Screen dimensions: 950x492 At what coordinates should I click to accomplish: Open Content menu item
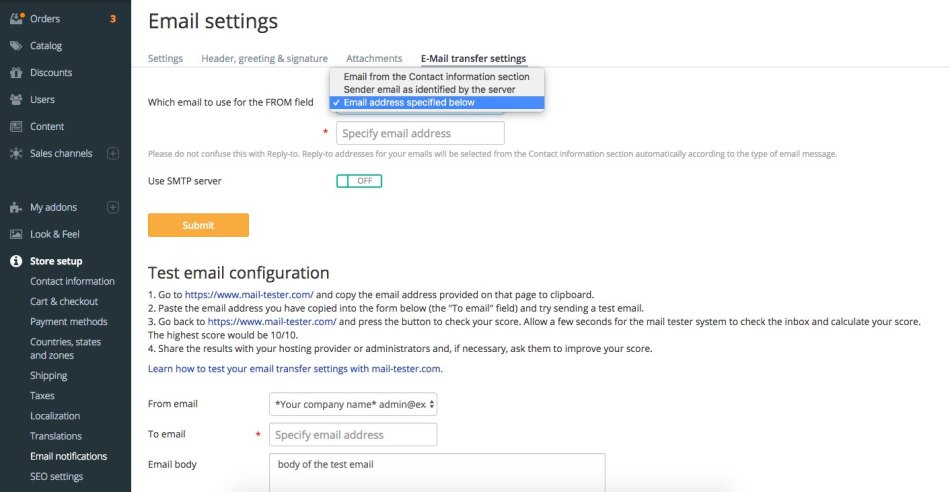tap(47, 127)
